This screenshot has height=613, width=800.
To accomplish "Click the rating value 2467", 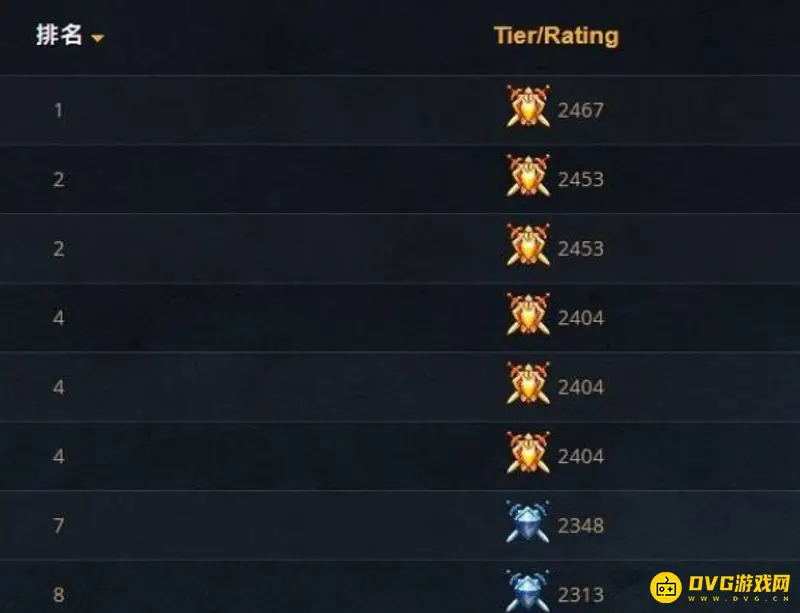I will [581, 110].
